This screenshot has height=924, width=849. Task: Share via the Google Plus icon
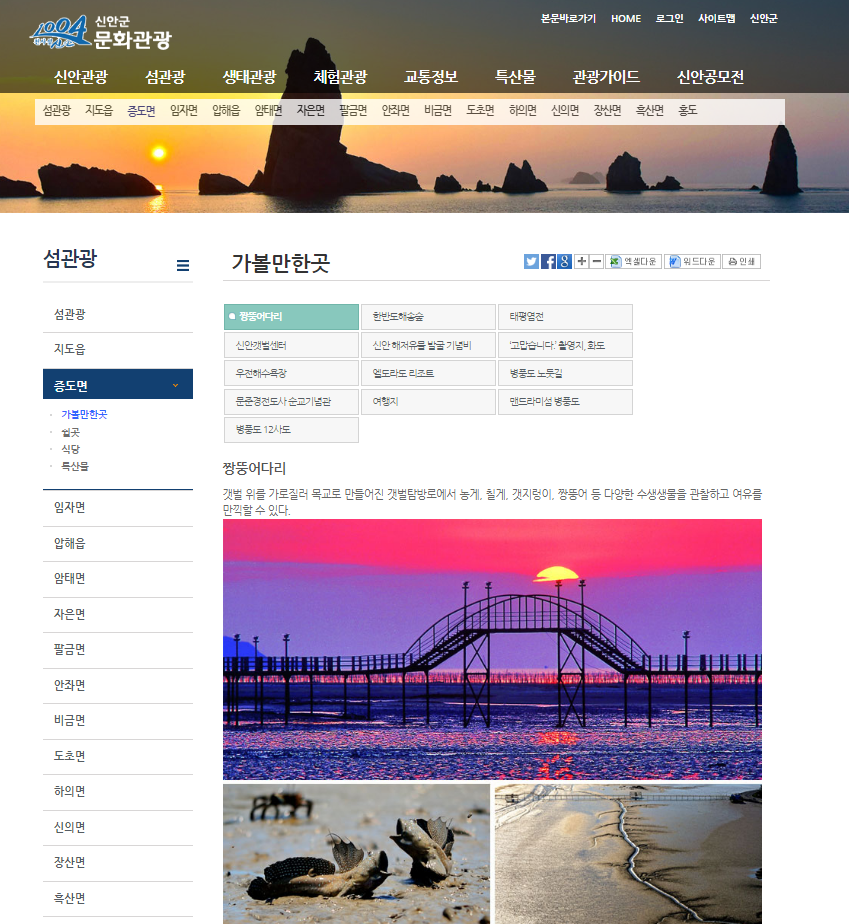point(565,262)
